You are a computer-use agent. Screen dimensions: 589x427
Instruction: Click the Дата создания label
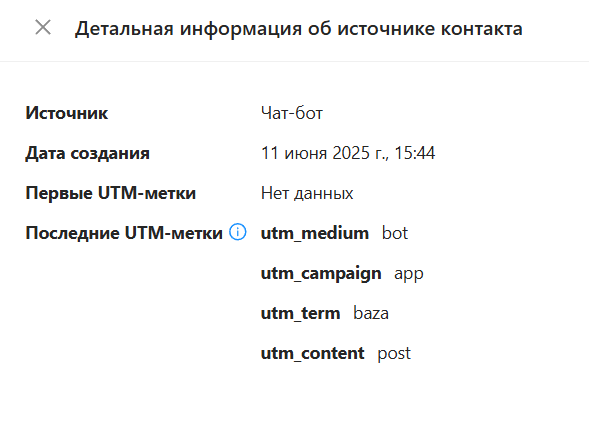pos(87,153)
